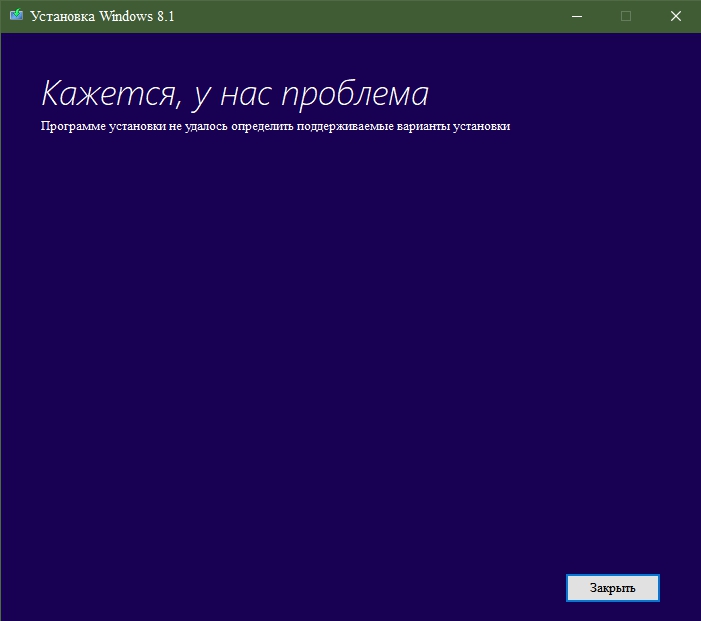This screenshot has height=621, width=701.
Task: Click the title 'Установка Windows 8.1'
Action: coord(102,17)
